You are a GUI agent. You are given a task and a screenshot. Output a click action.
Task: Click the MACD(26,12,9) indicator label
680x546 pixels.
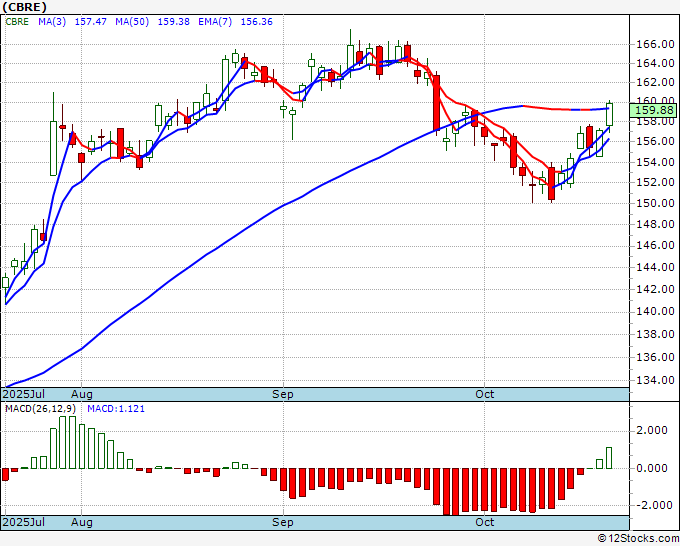[40, 409]
